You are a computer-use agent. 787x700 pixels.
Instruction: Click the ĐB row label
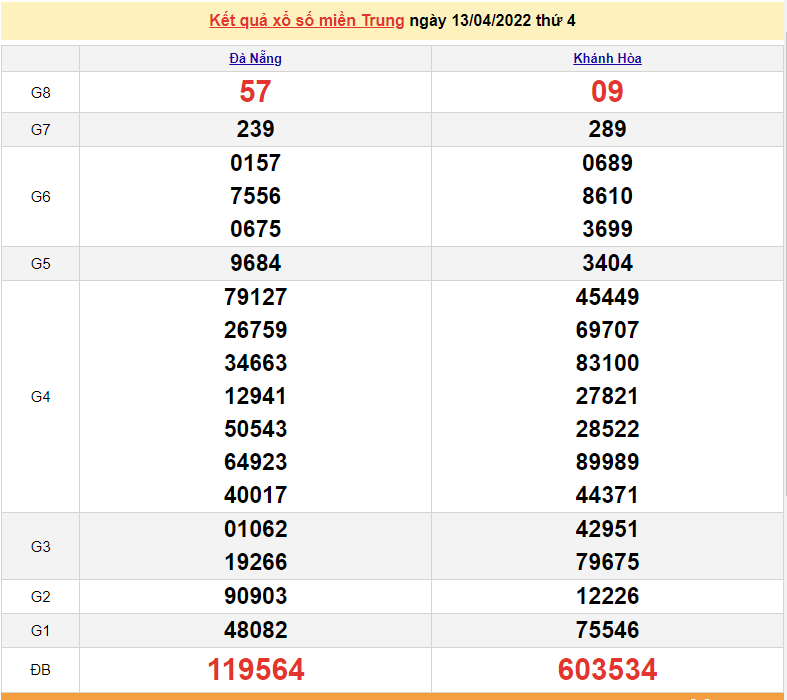click(x=40, y=669)
